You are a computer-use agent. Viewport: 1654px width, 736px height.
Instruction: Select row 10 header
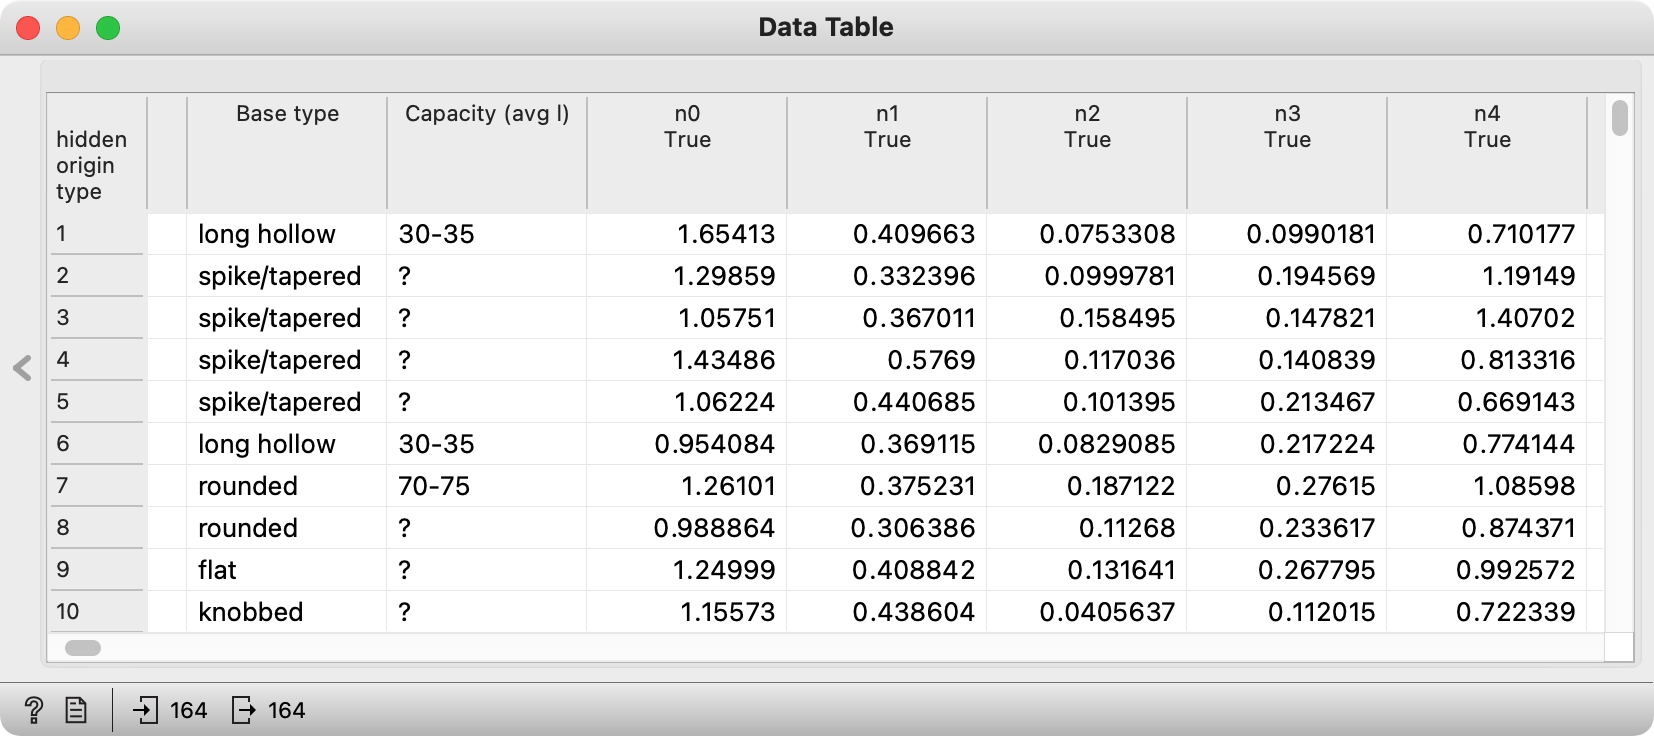(x=96, y=611)
